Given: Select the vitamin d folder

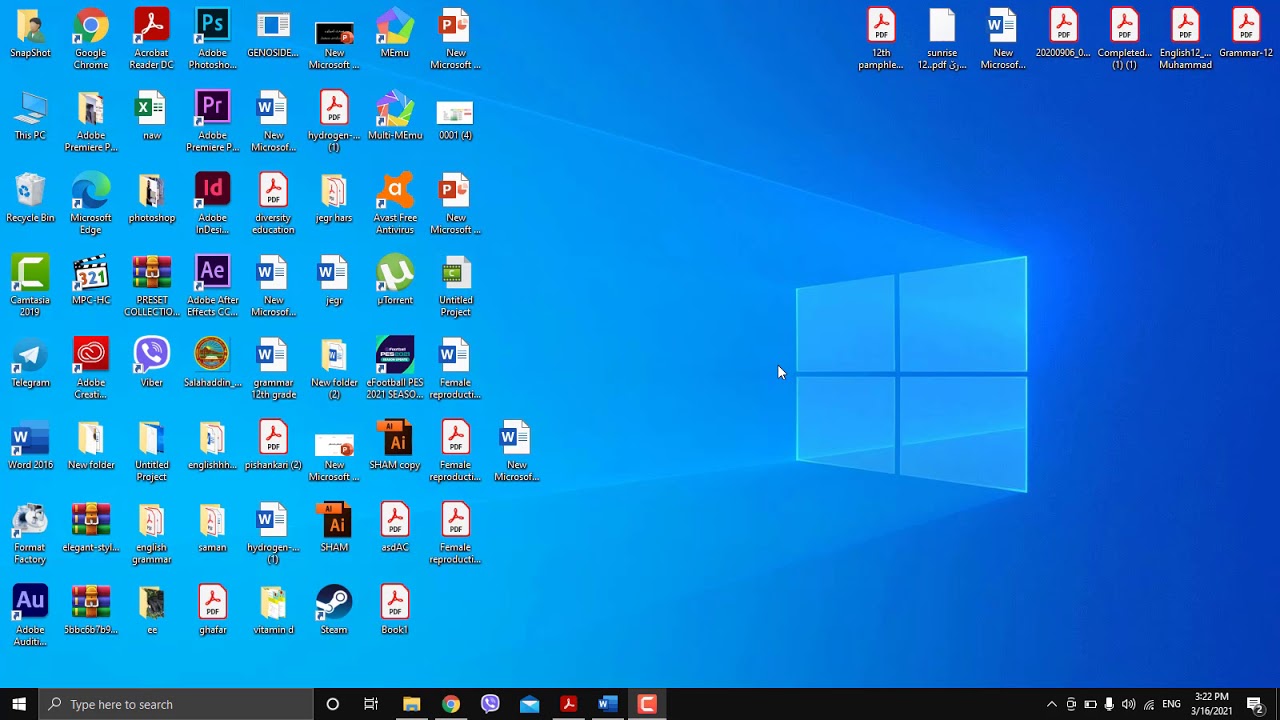Looking at the screenshot, I should pos(273,610).
